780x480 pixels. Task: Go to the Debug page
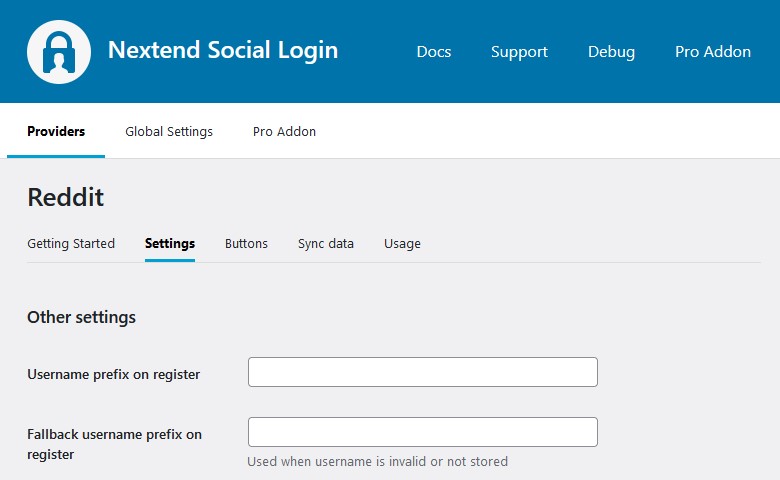[x=611, y=52]
